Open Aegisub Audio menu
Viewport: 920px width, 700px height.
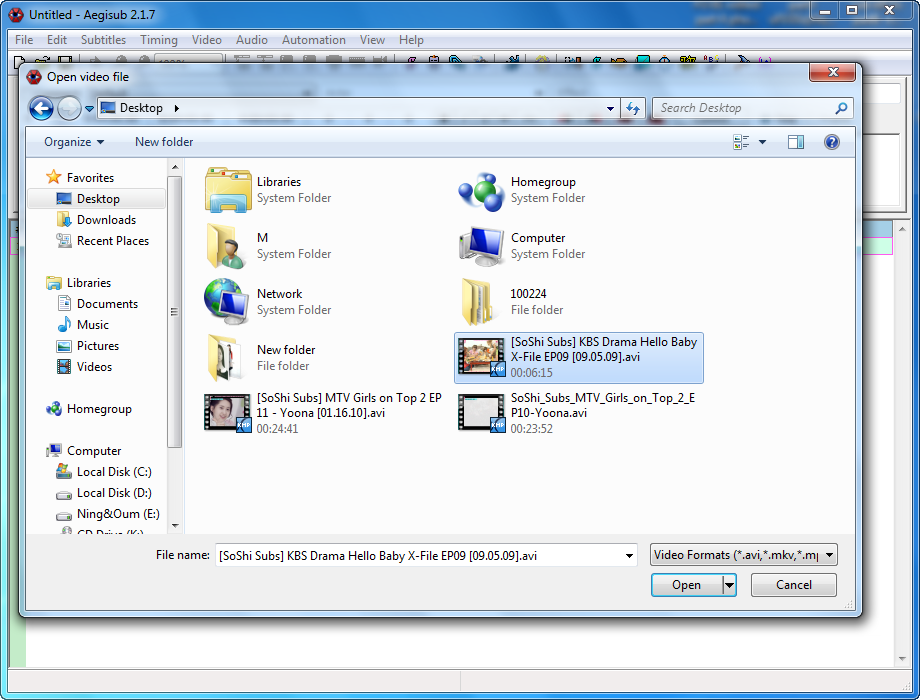[x=252, y=40]
